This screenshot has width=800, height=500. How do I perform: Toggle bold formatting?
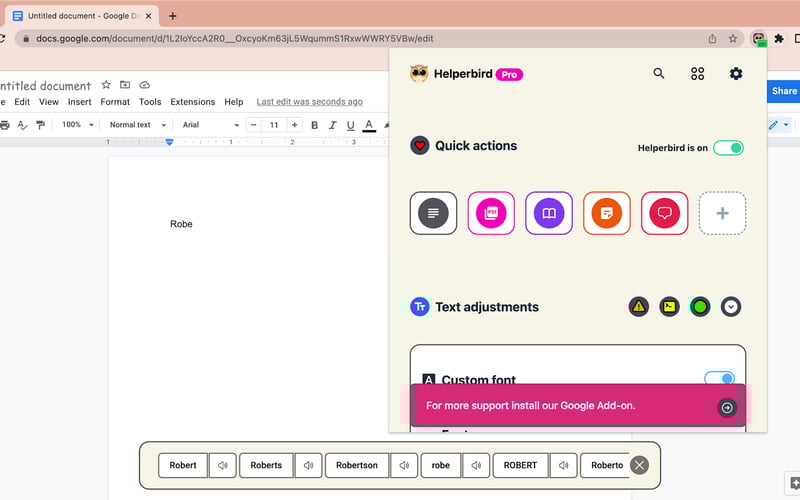314,125
